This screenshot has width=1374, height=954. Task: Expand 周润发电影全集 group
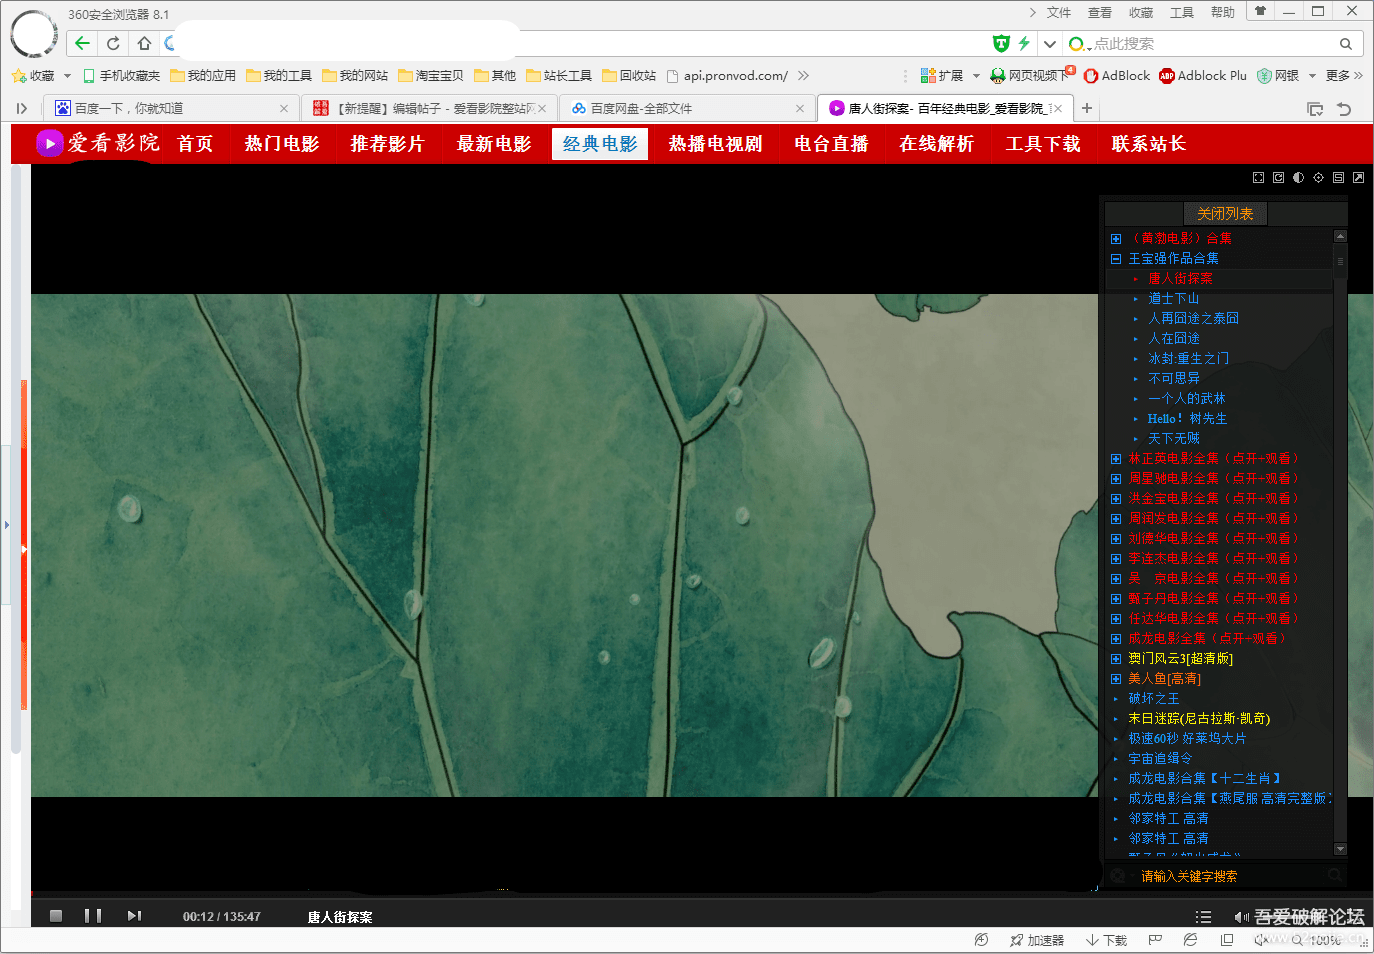click(1116, 518)
